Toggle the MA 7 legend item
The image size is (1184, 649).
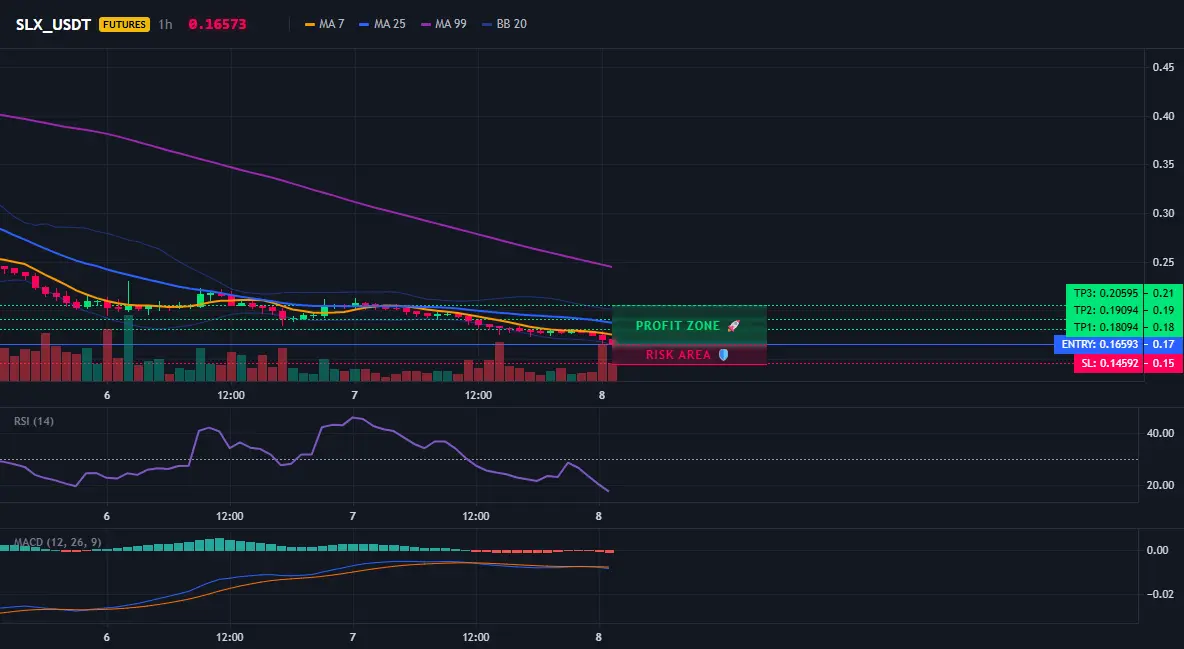325,24
